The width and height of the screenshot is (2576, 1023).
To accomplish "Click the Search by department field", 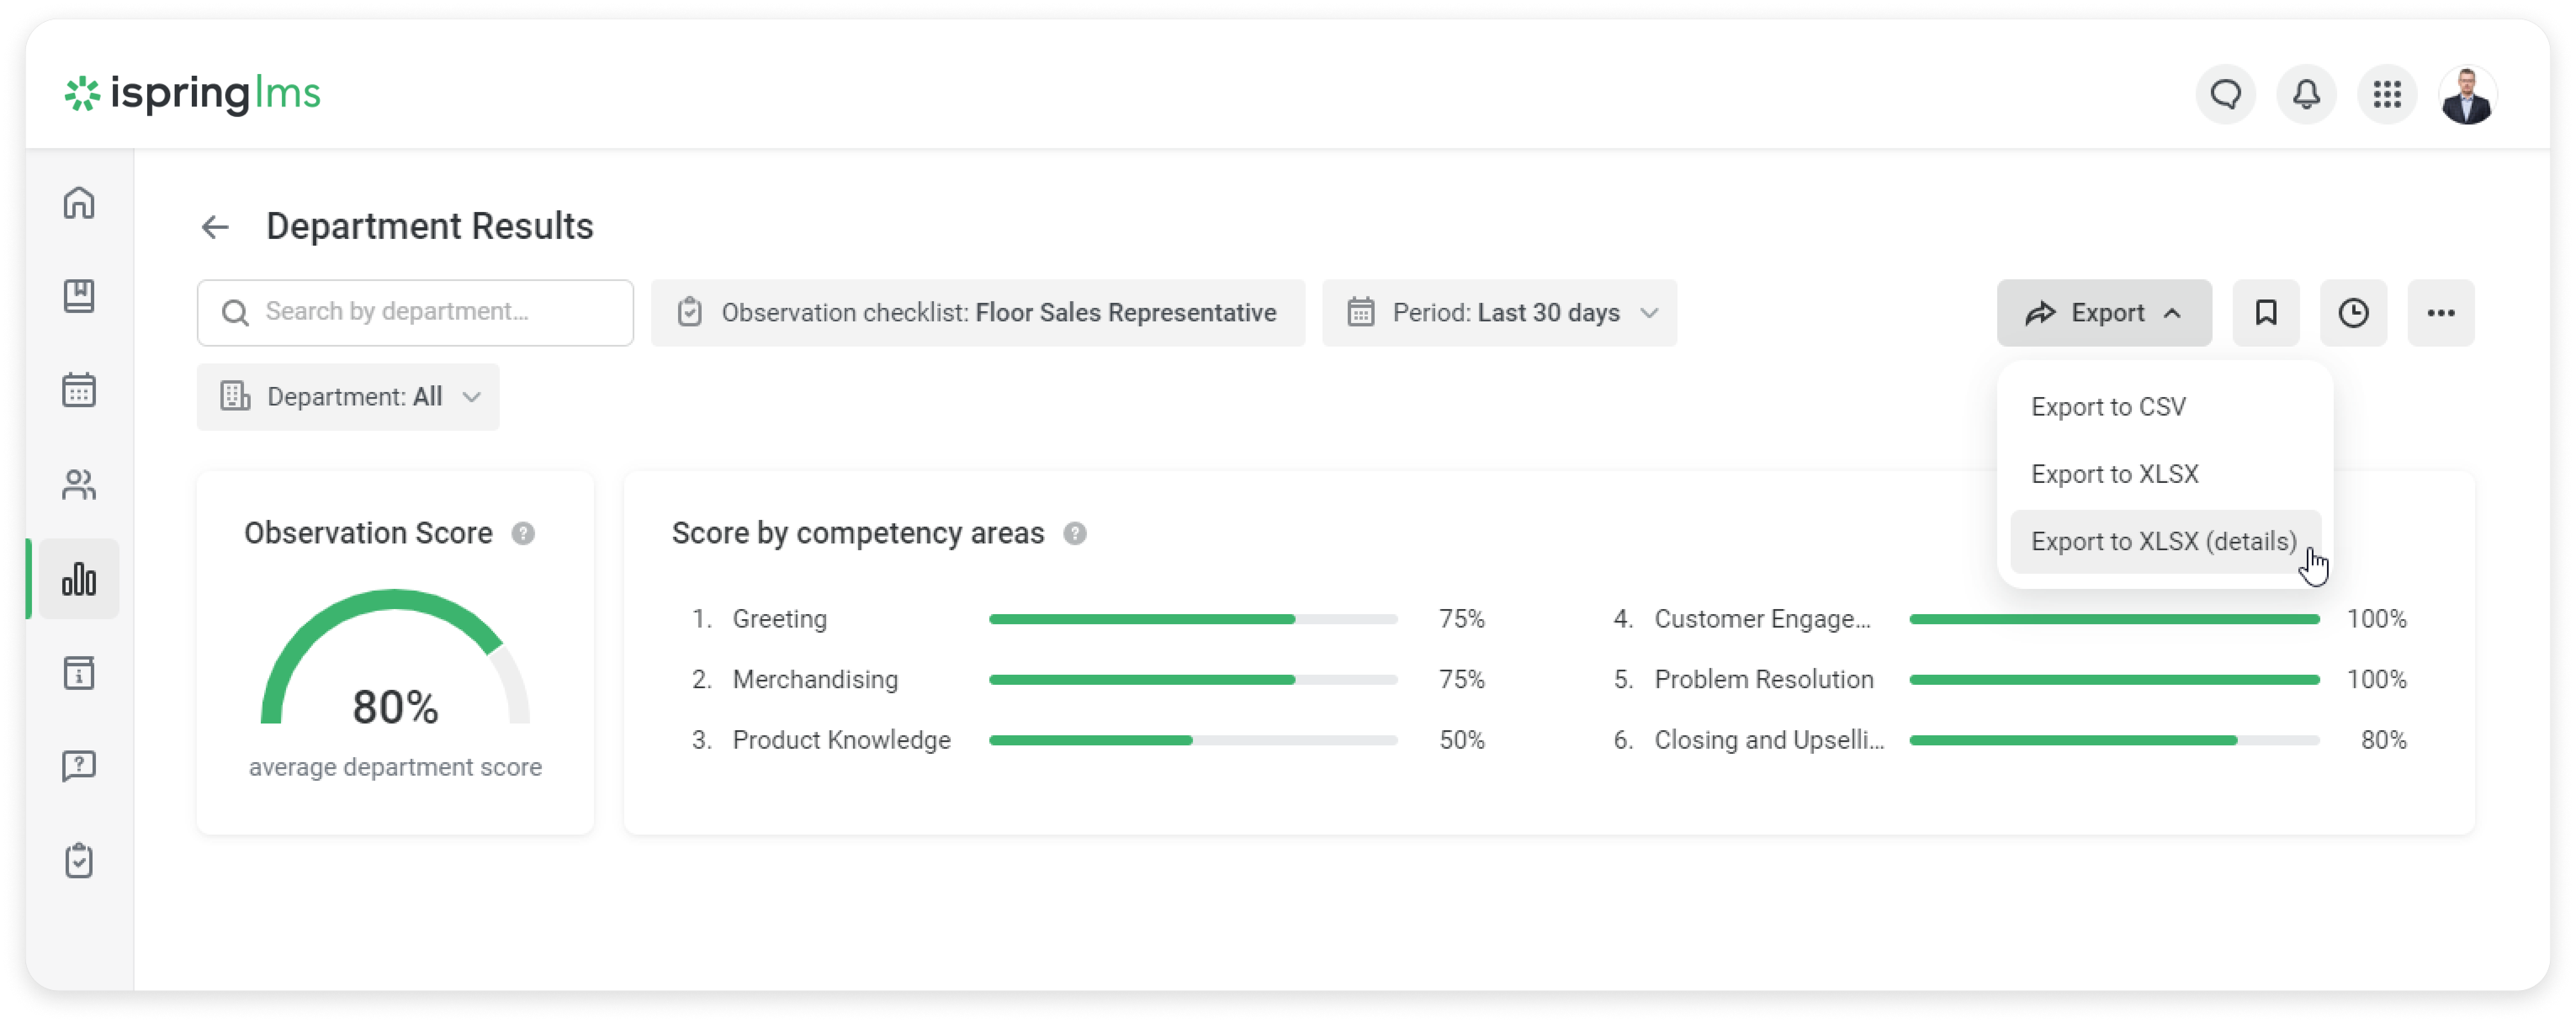I will click(415, 313).
